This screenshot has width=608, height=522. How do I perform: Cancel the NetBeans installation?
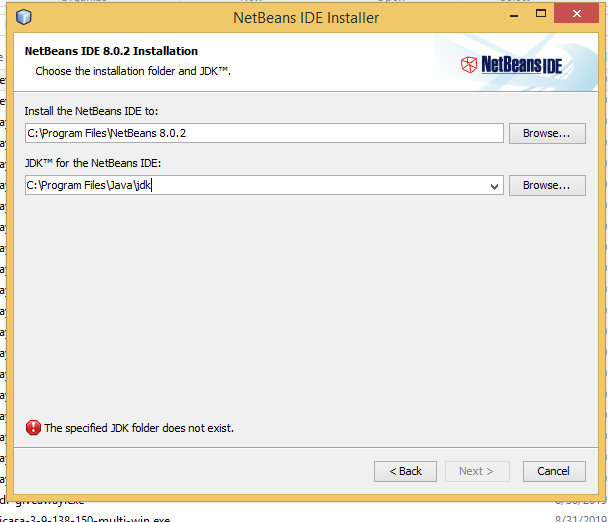(x=554, y=471)
